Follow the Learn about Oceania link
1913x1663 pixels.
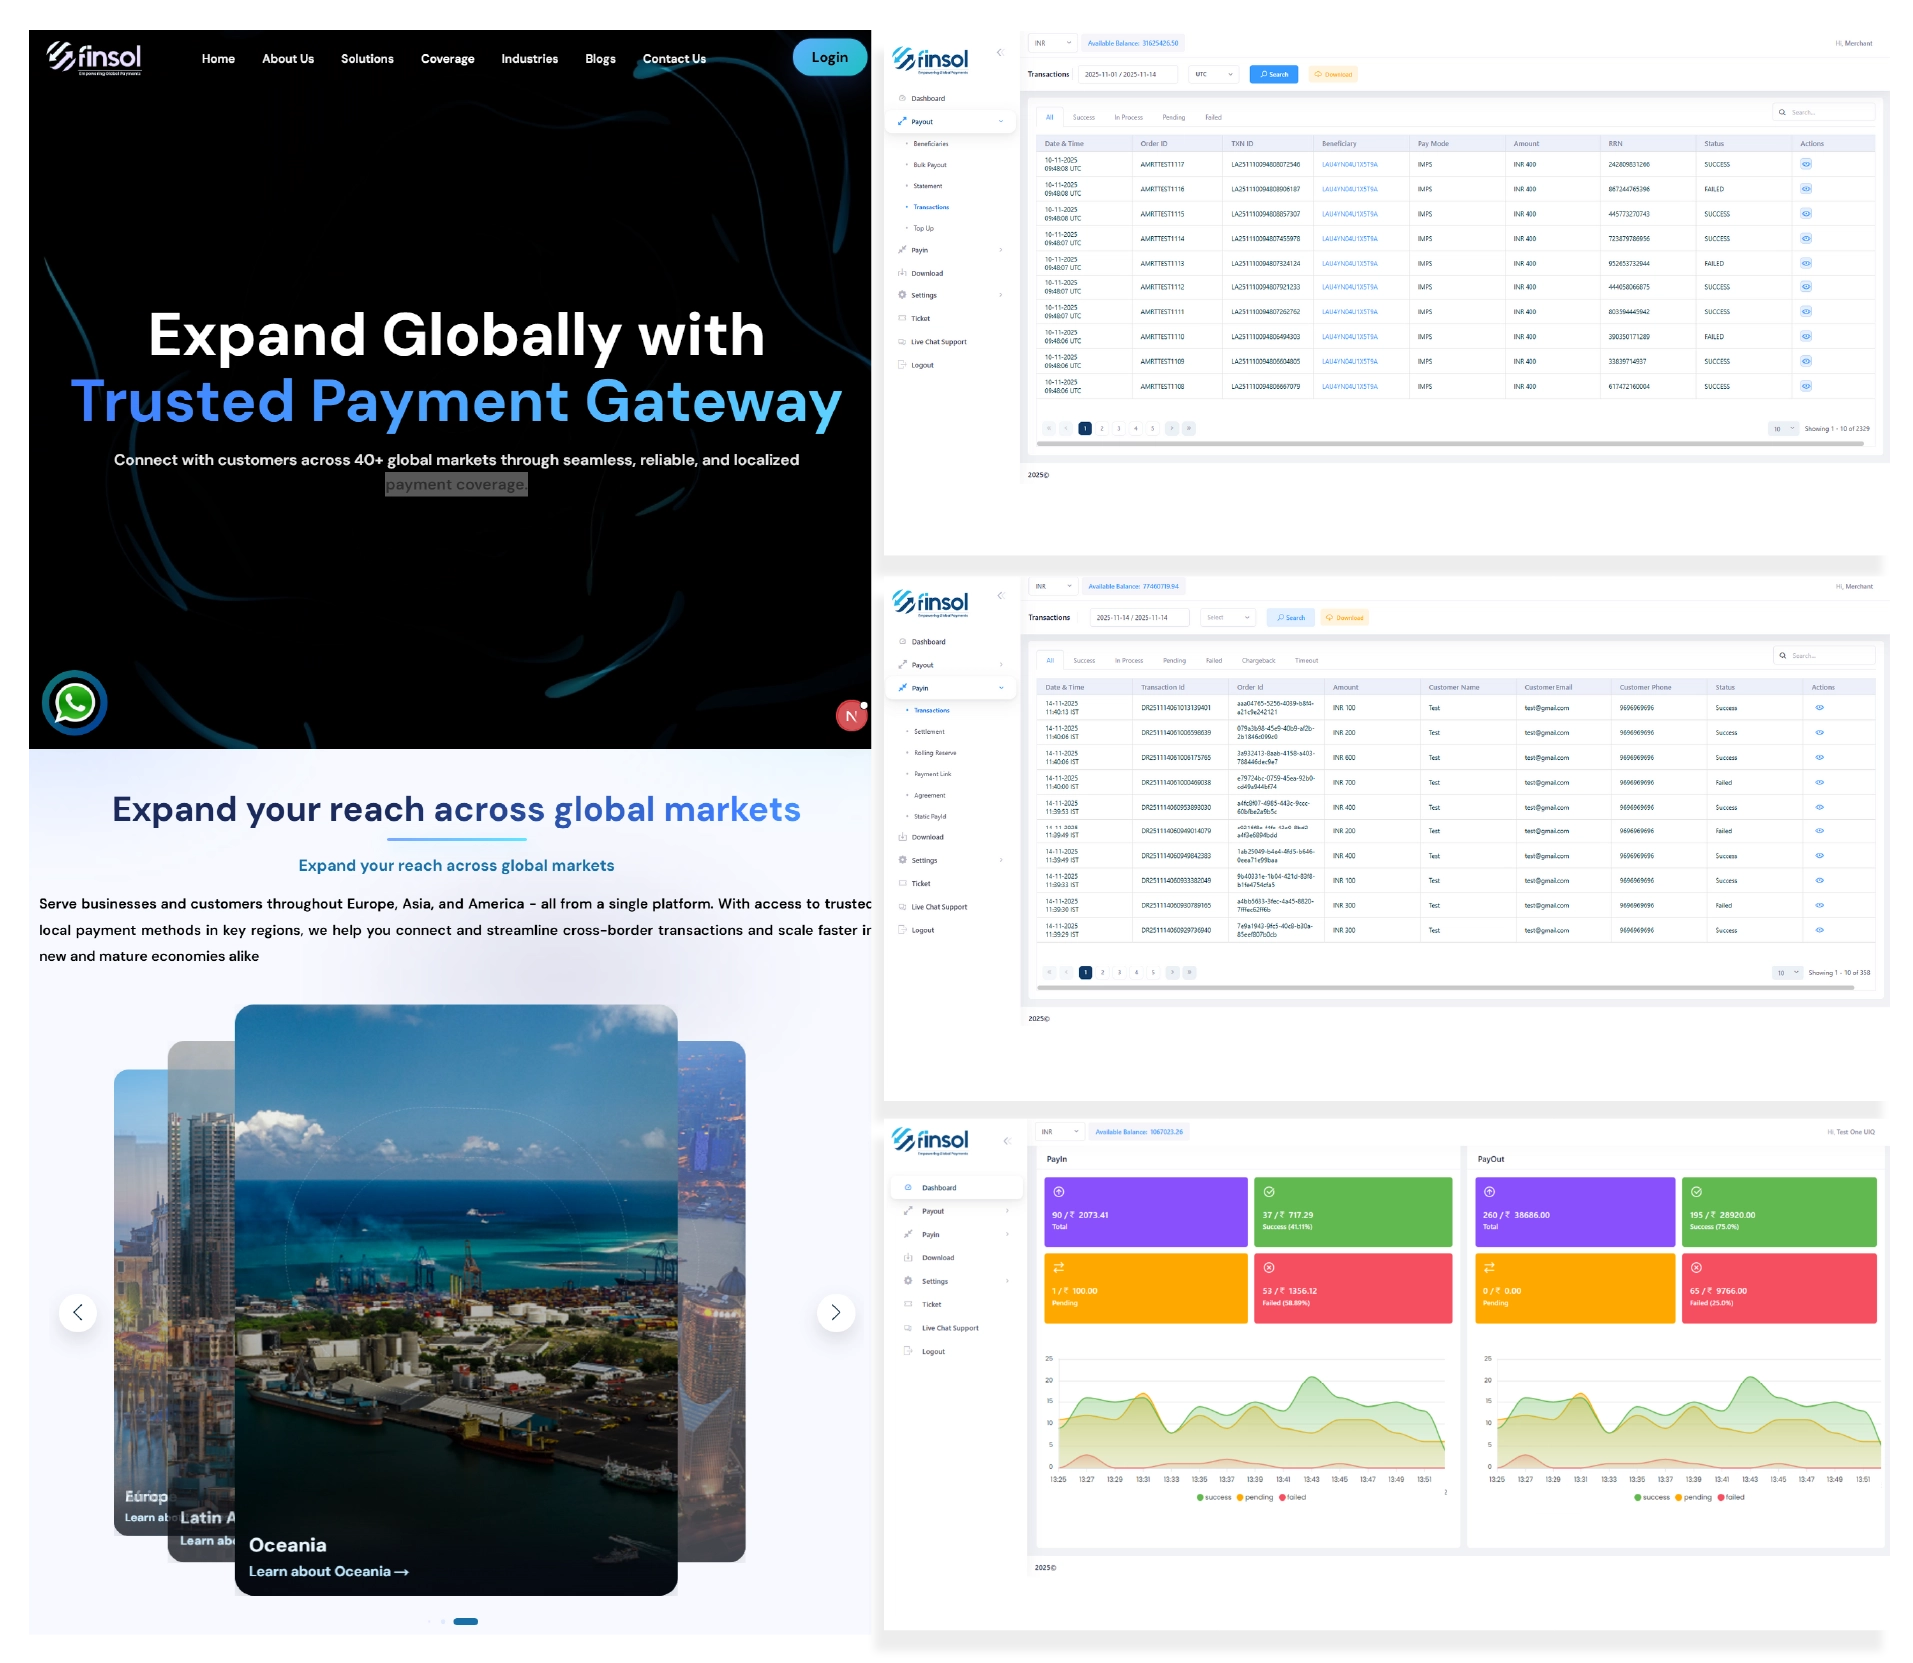(x=328, y=1571)
